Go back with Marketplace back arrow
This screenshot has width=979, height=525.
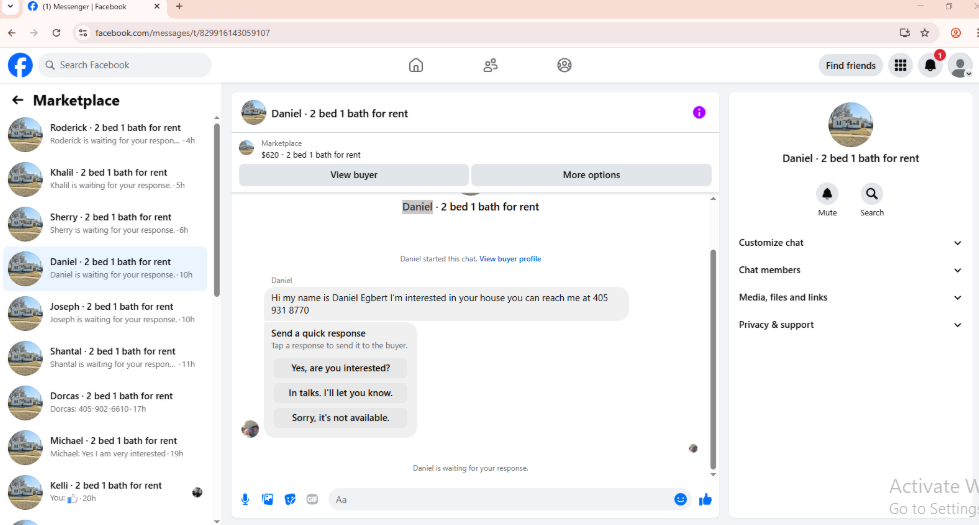[17, 100]
